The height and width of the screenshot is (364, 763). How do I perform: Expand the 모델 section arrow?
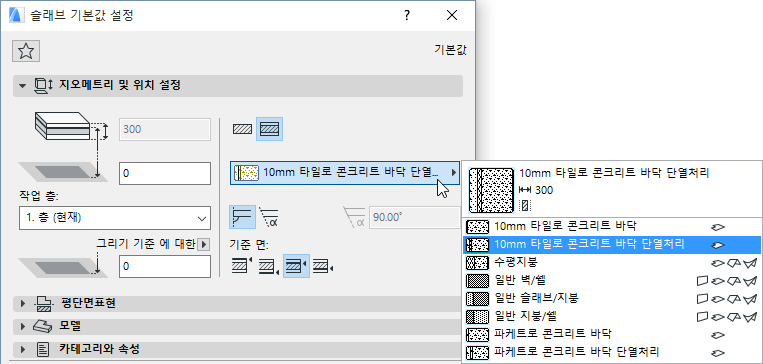22,327
